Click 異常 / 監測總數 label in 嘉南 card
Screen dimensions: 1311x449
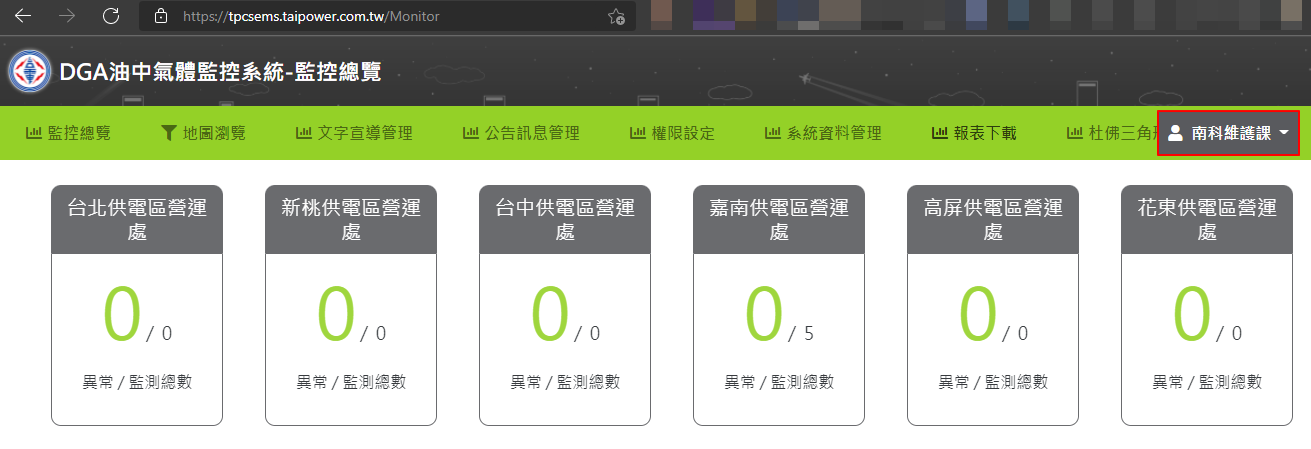(779, 382)
